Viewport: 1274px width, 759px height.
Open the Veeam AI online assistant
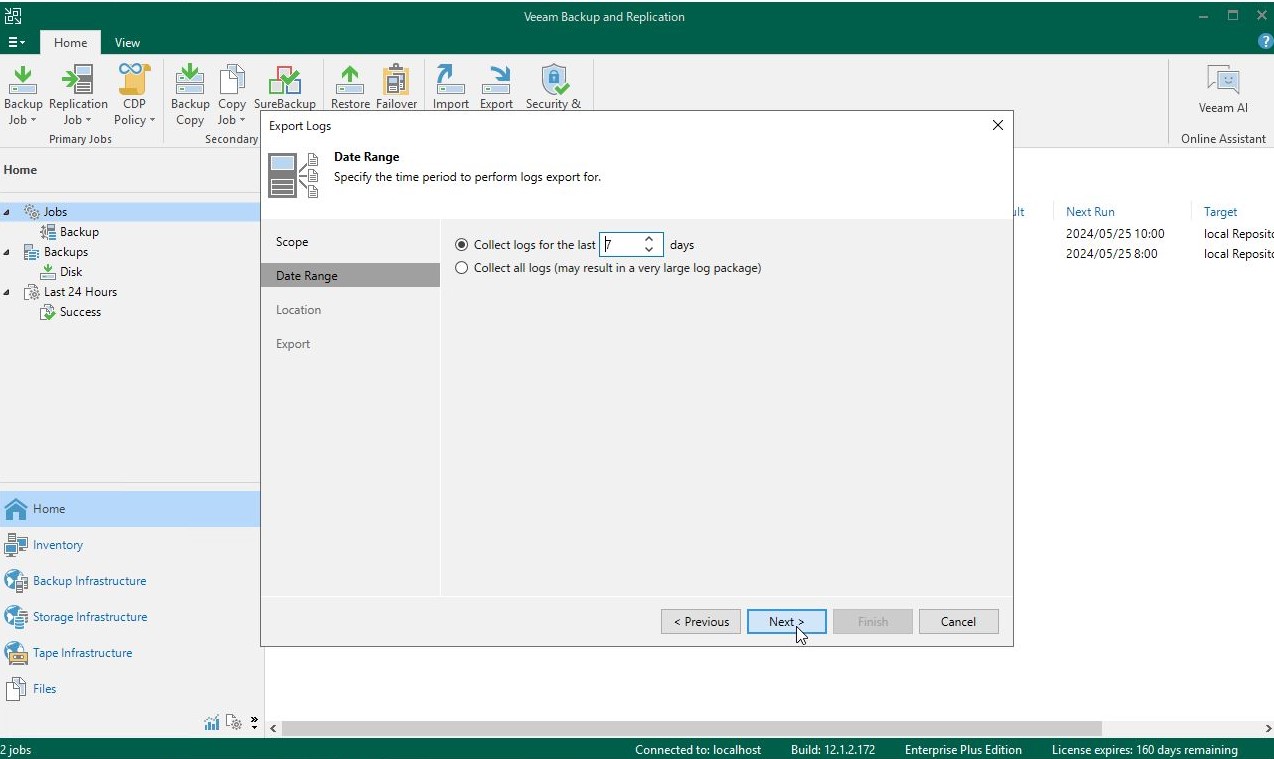coord(1223,90)
